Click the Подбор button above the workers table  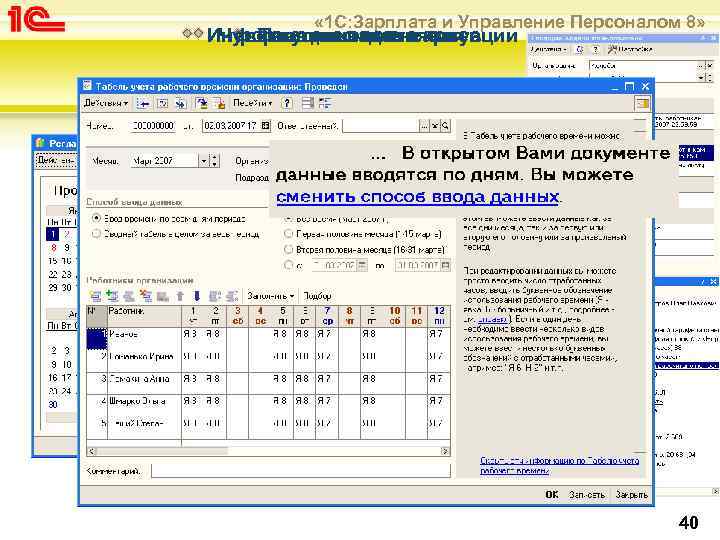point(317,296)
